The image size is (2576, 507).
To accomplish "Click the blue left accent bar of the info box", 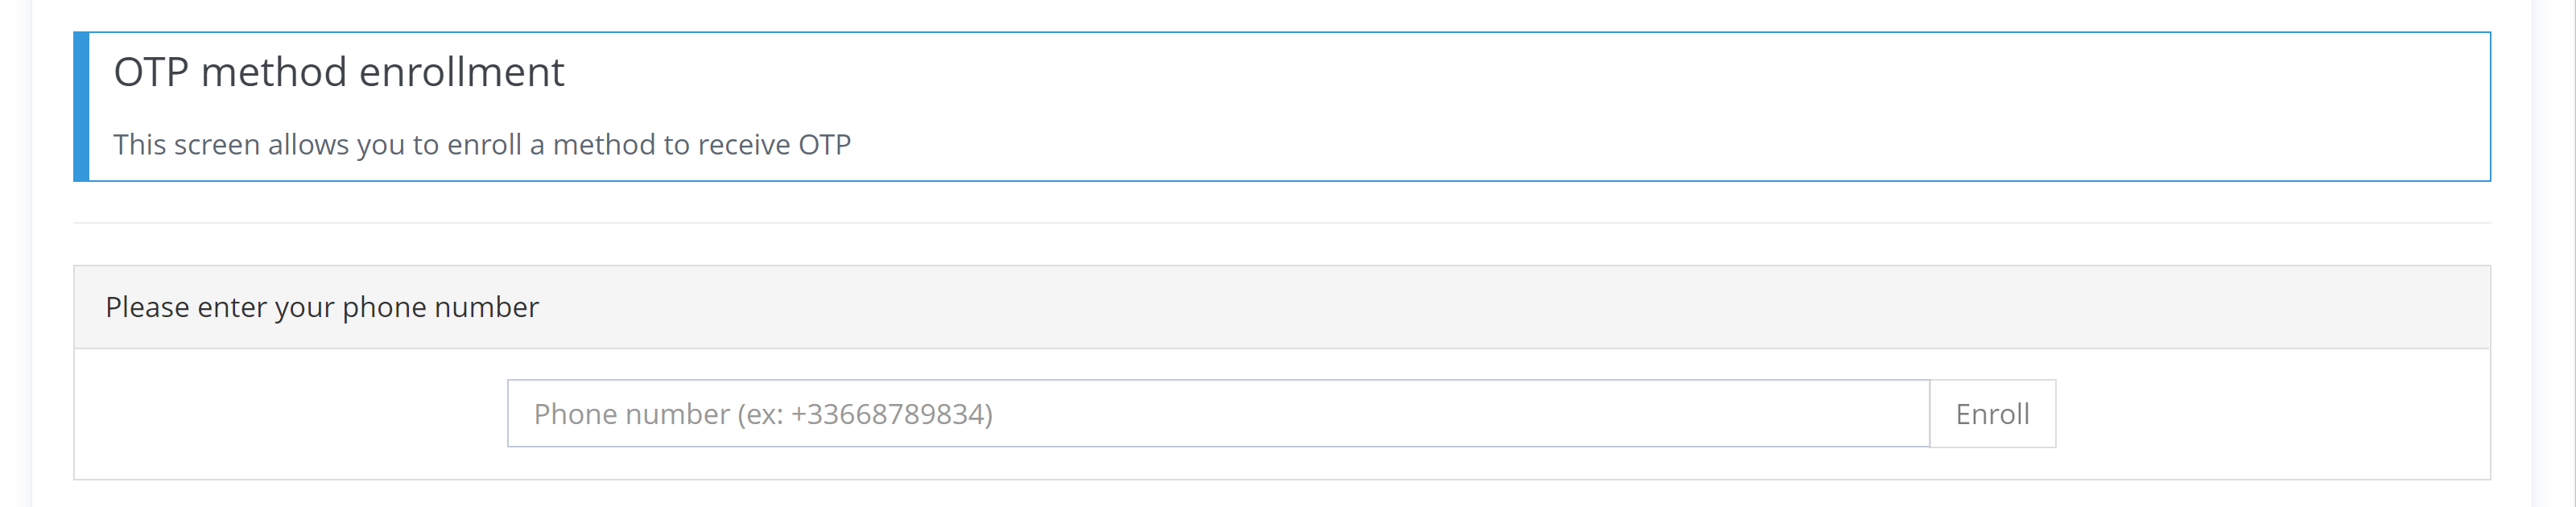I will pyautogui.click(x=81, y=107).
